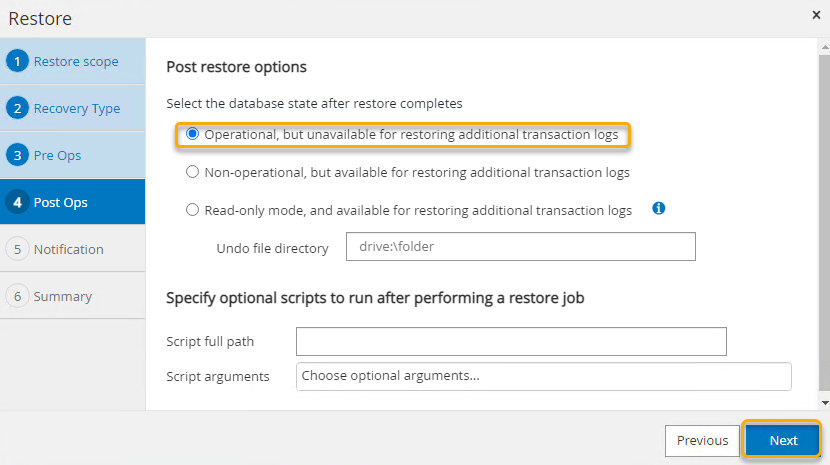Open the Recovery Type step
Image resolution: width=830 pixels, height=465 pixels.
point(77,108)
